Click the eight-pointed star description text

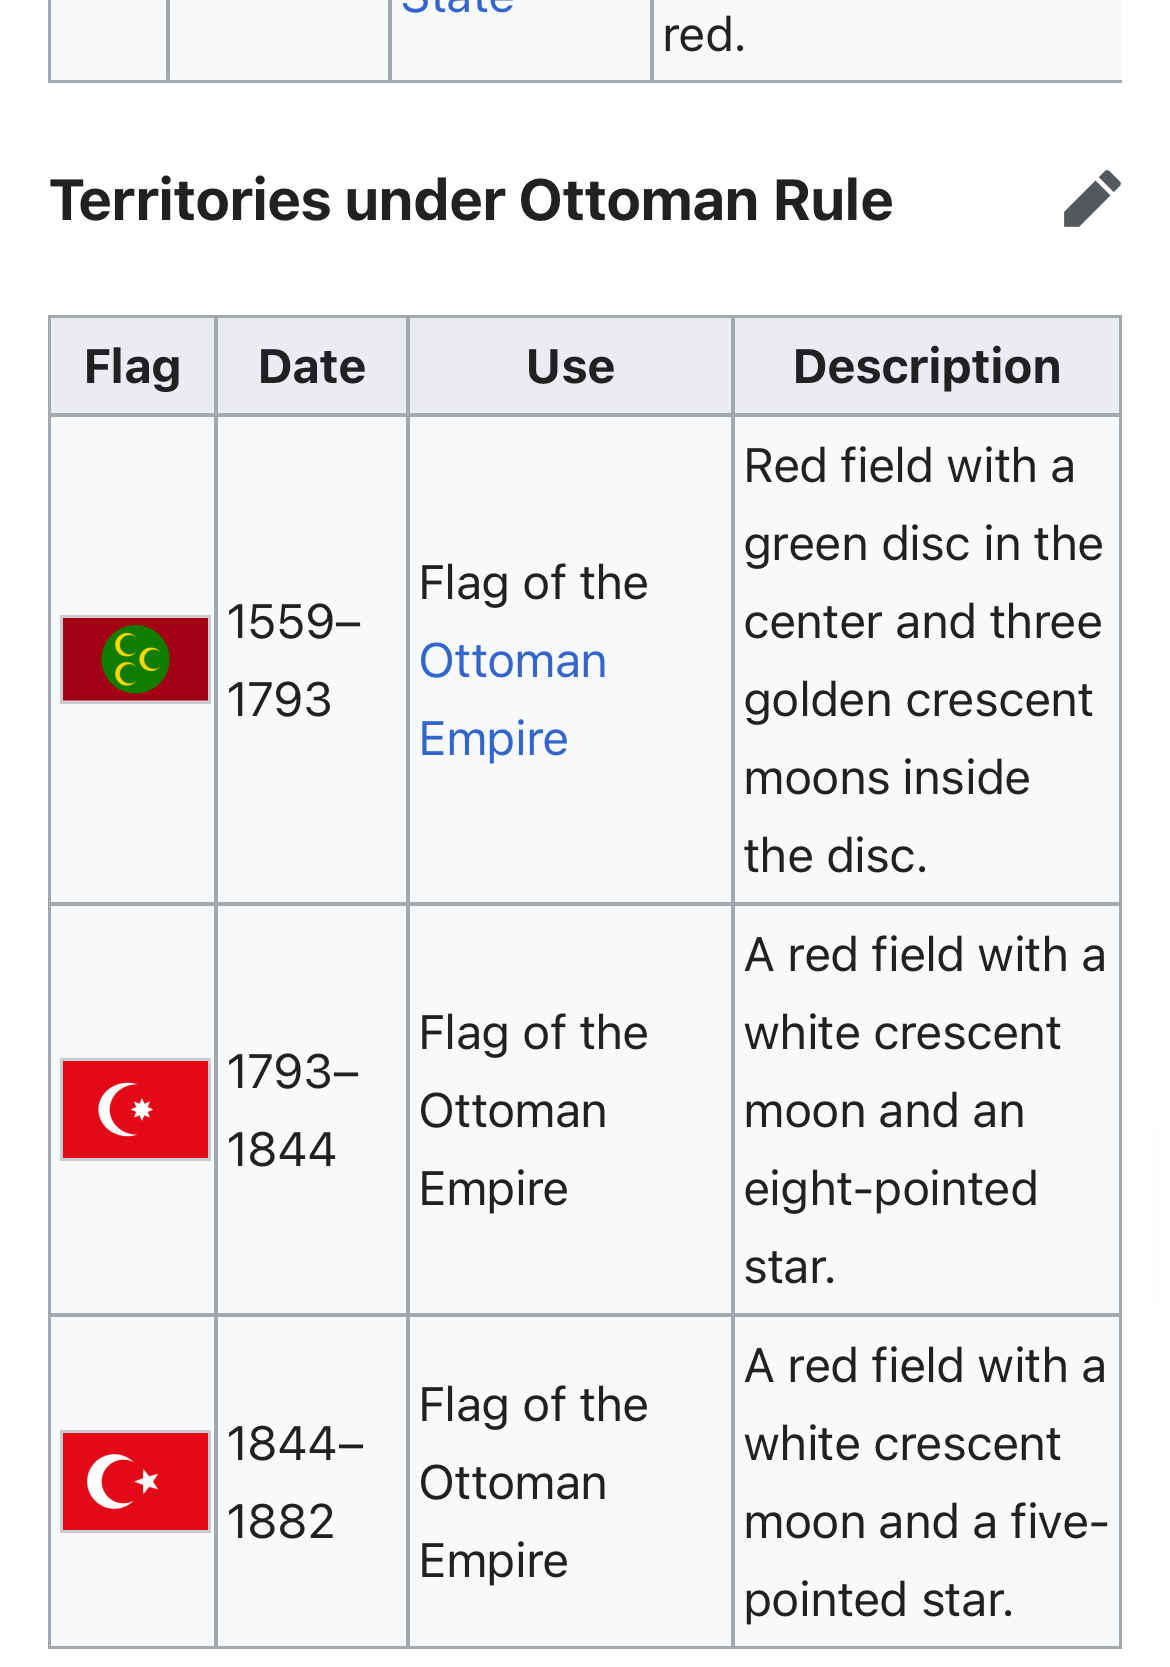922,1110
